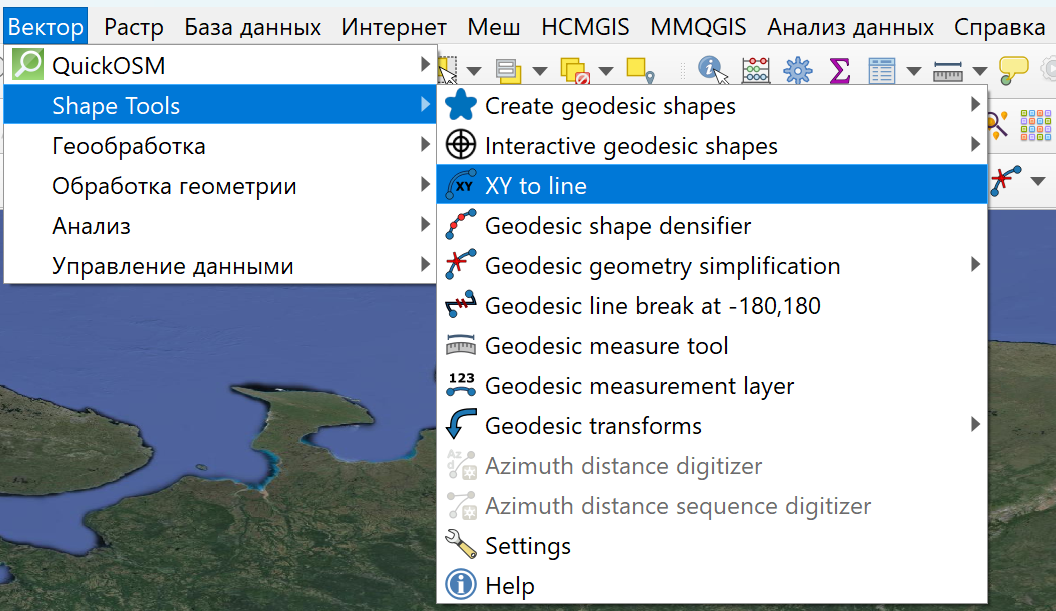Open dropdown arrow beside geodesic simplification toolbar icon

click(x=1038, y=181)
